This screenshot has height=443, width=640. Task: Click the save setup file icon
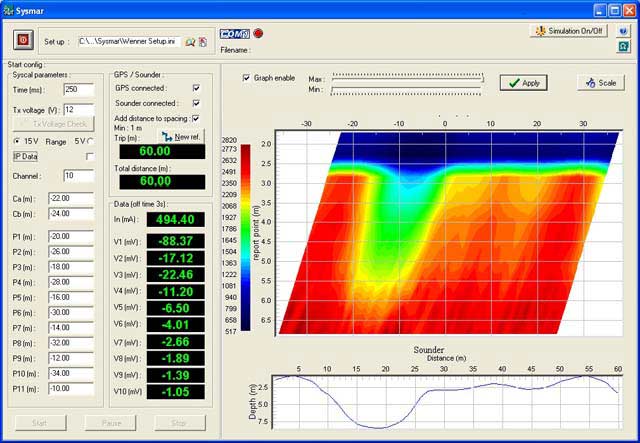203,42
